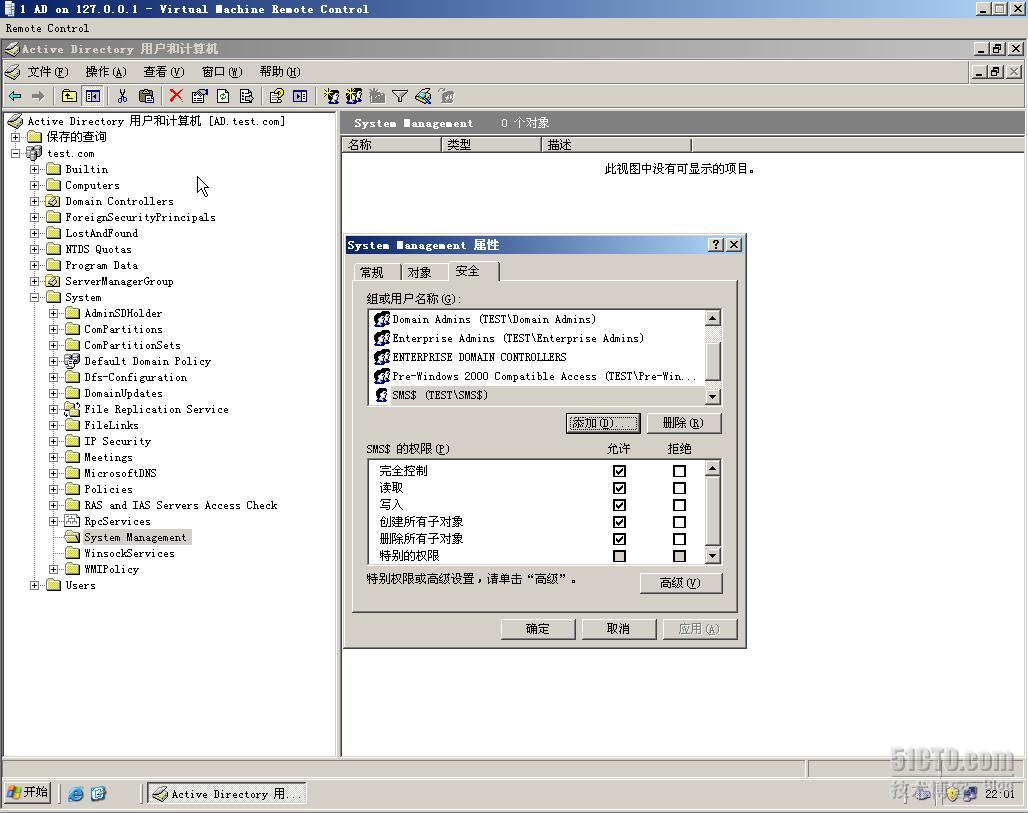1028x813 pixels.
Task: Click the 名称 column header
Action: click(392, 145)
